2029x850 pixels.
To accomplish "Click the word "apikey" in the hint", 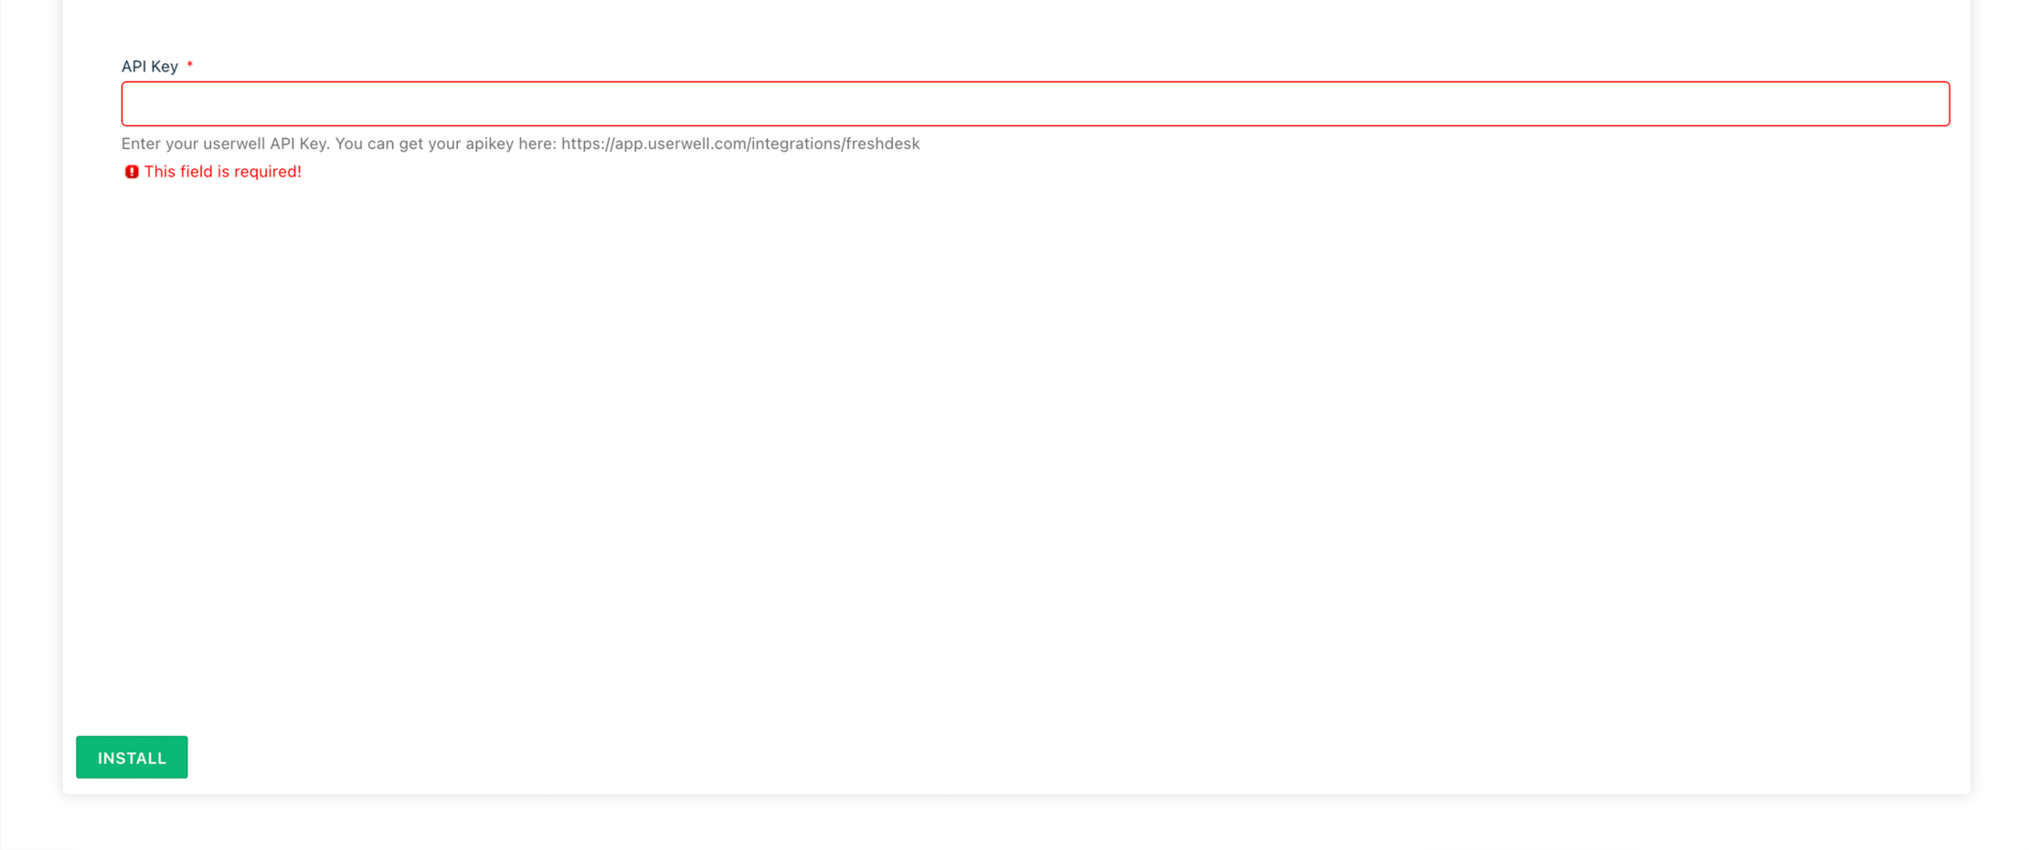I will tap(490, 144).
